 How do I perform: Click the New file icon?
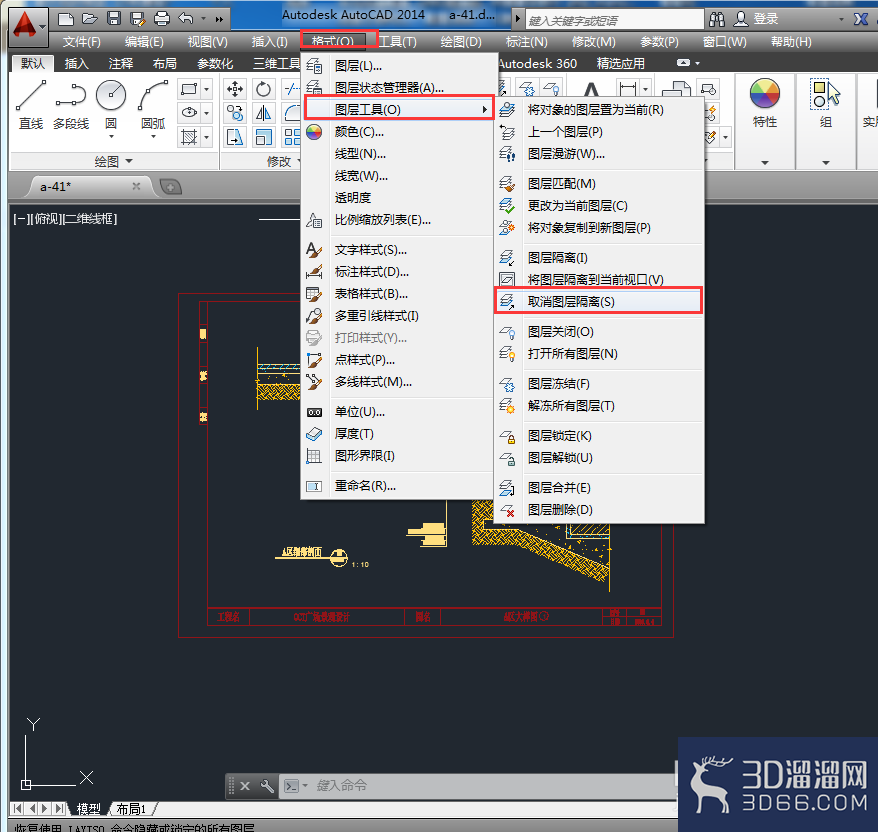tap(66, 20)
